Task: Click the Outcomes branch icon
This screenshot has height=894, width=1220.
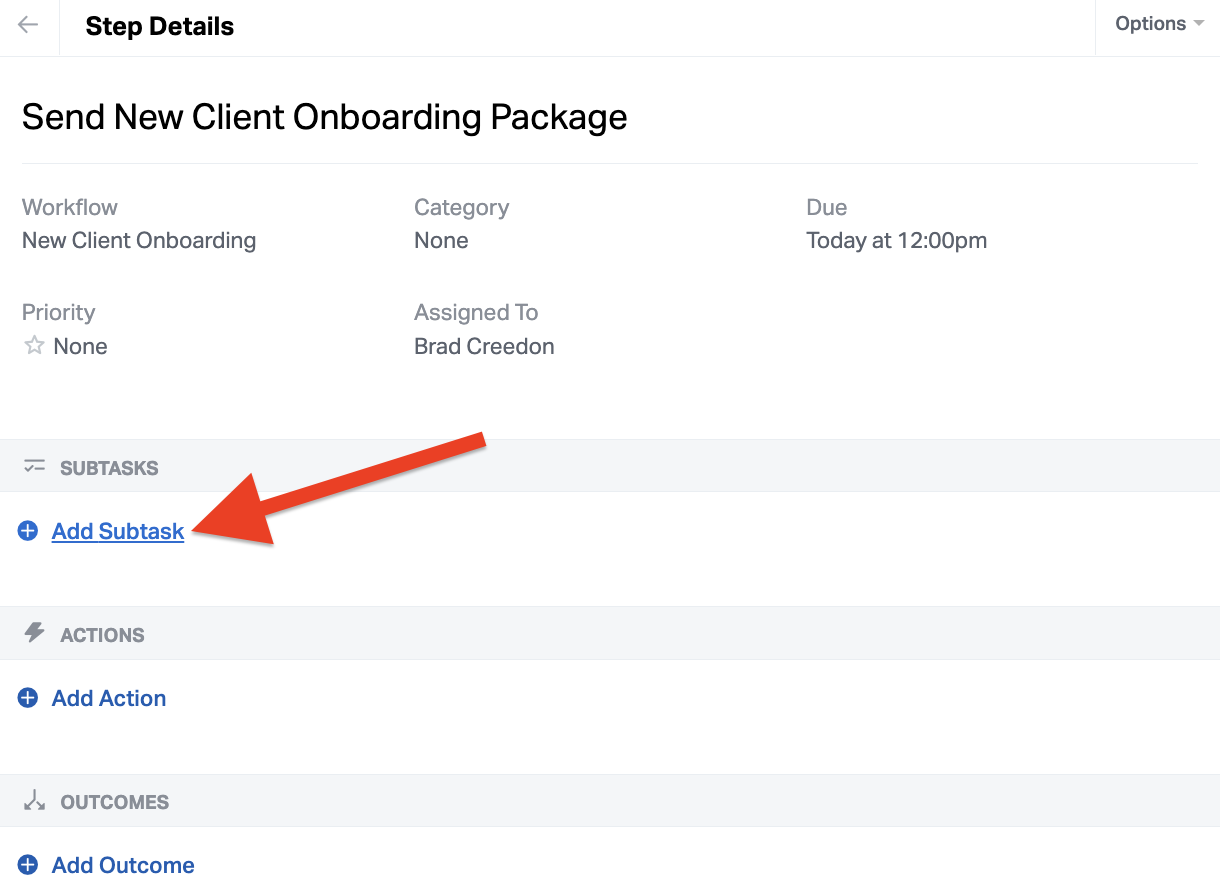Action: (35, 800)
